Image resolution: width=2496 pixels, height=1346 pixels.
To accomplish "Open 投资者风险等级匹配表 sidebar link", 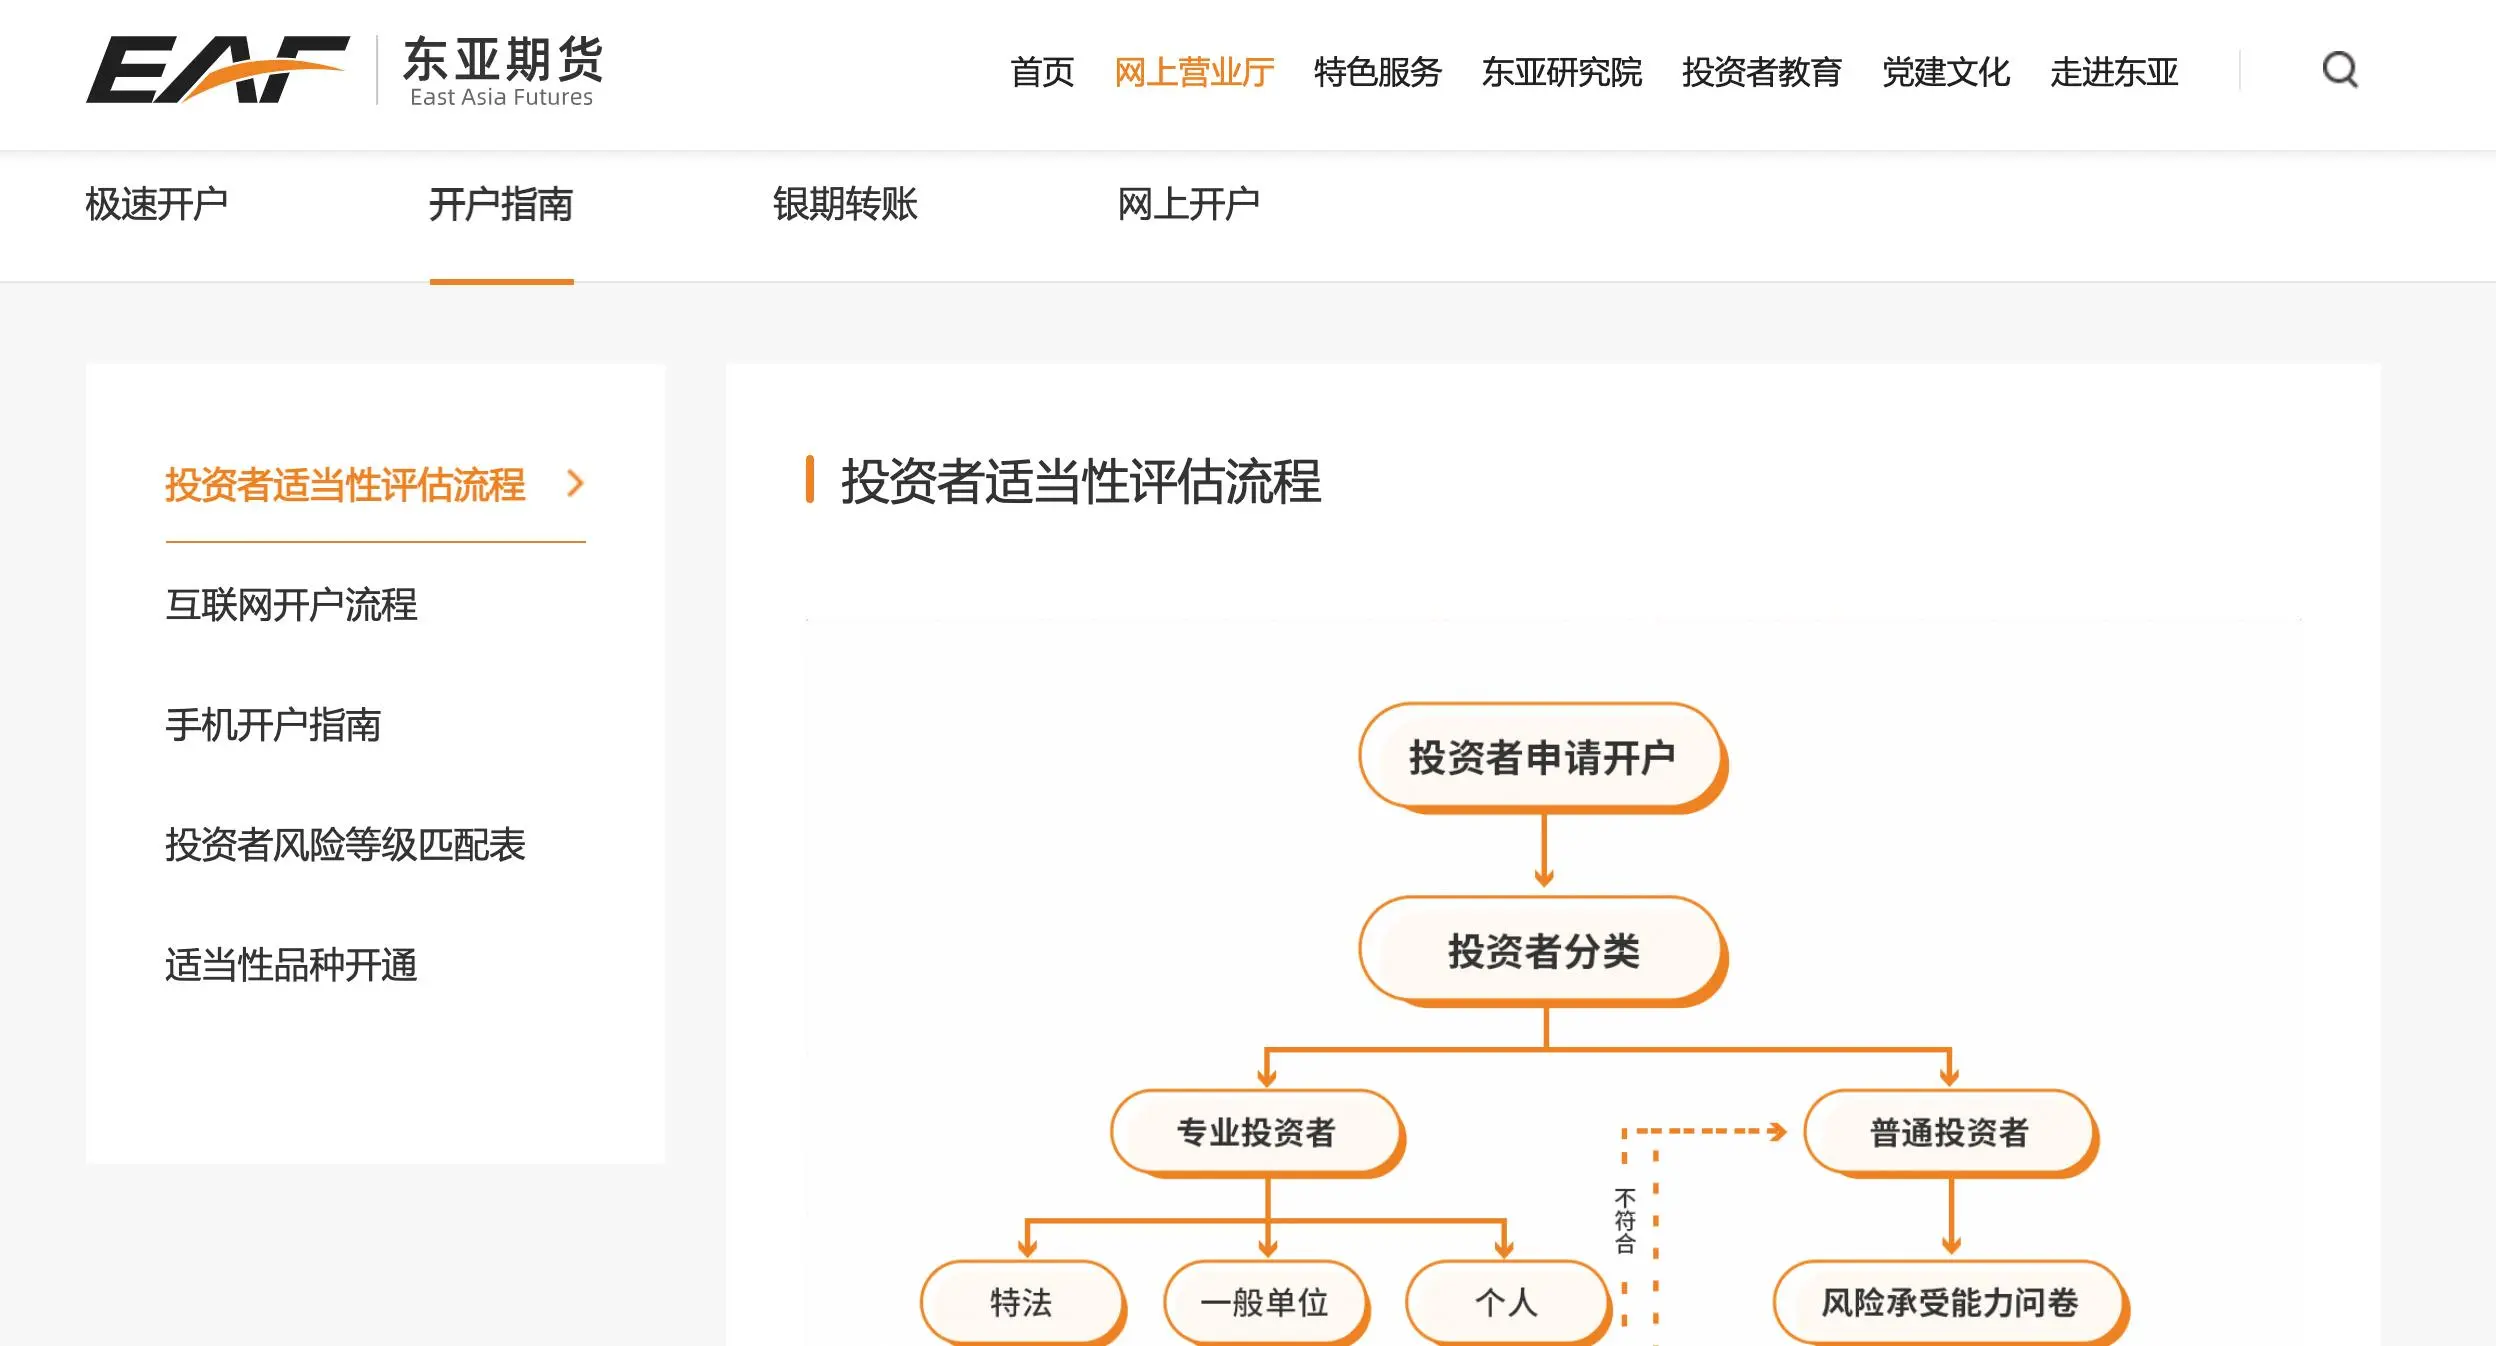I will click(x=345, y=845).
